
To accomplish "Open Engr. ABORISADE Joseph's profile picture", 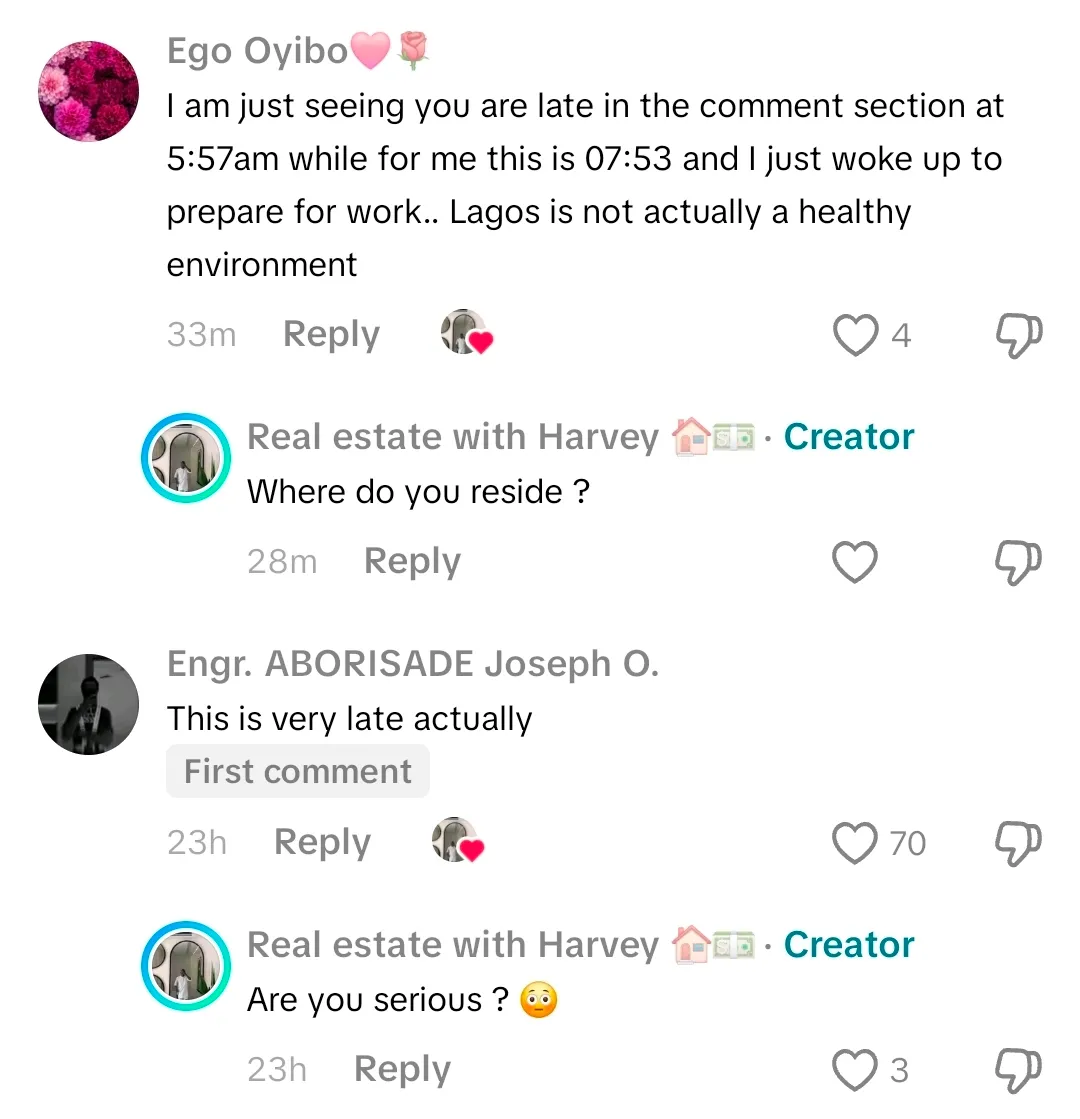I will (88, 704).
